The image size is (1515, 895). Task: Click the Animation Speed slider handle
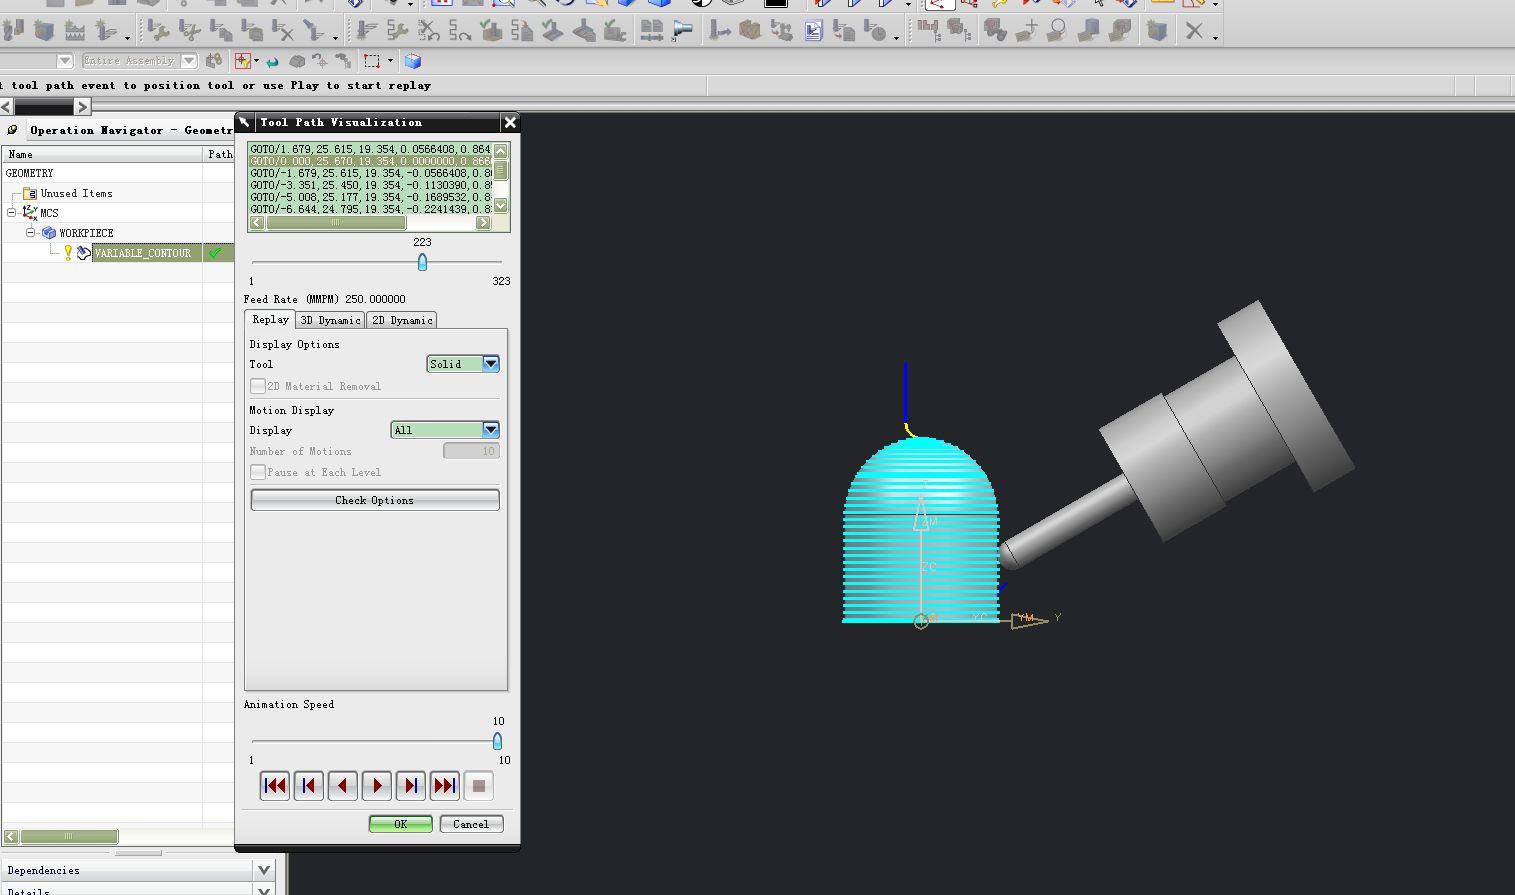(x=497, y=741)
